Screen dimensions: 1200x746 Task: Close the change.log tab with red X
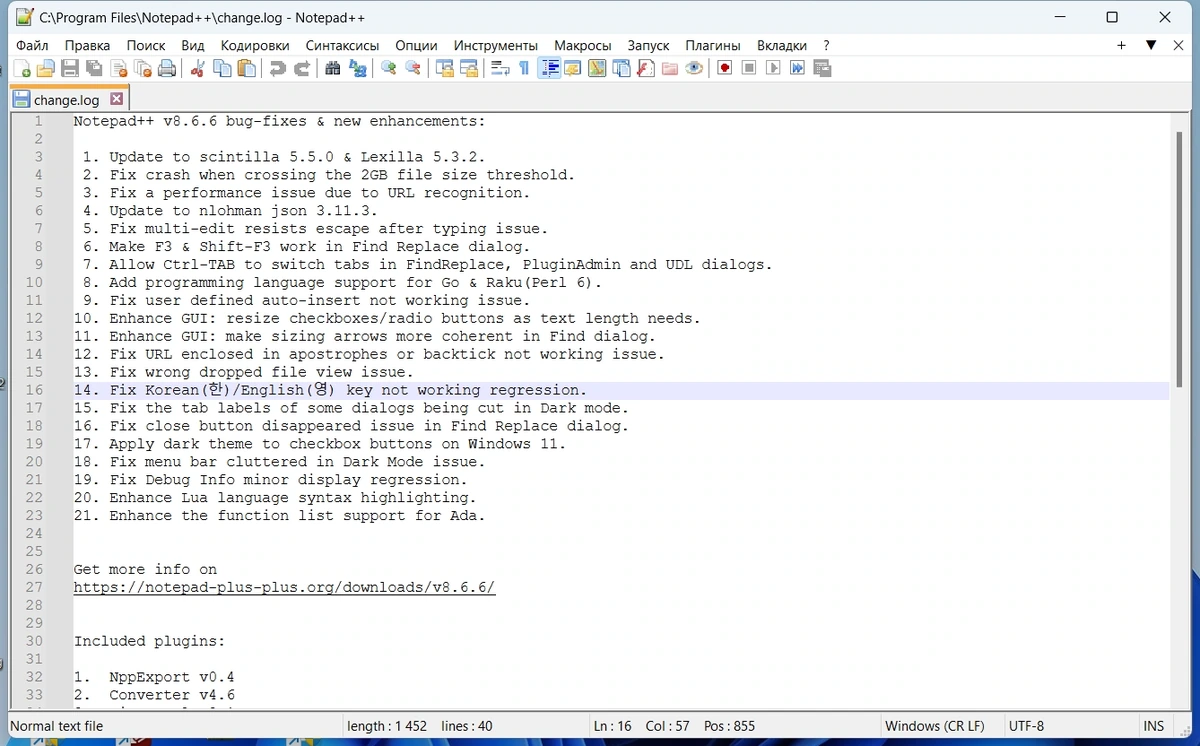click(x=116, y=99)
